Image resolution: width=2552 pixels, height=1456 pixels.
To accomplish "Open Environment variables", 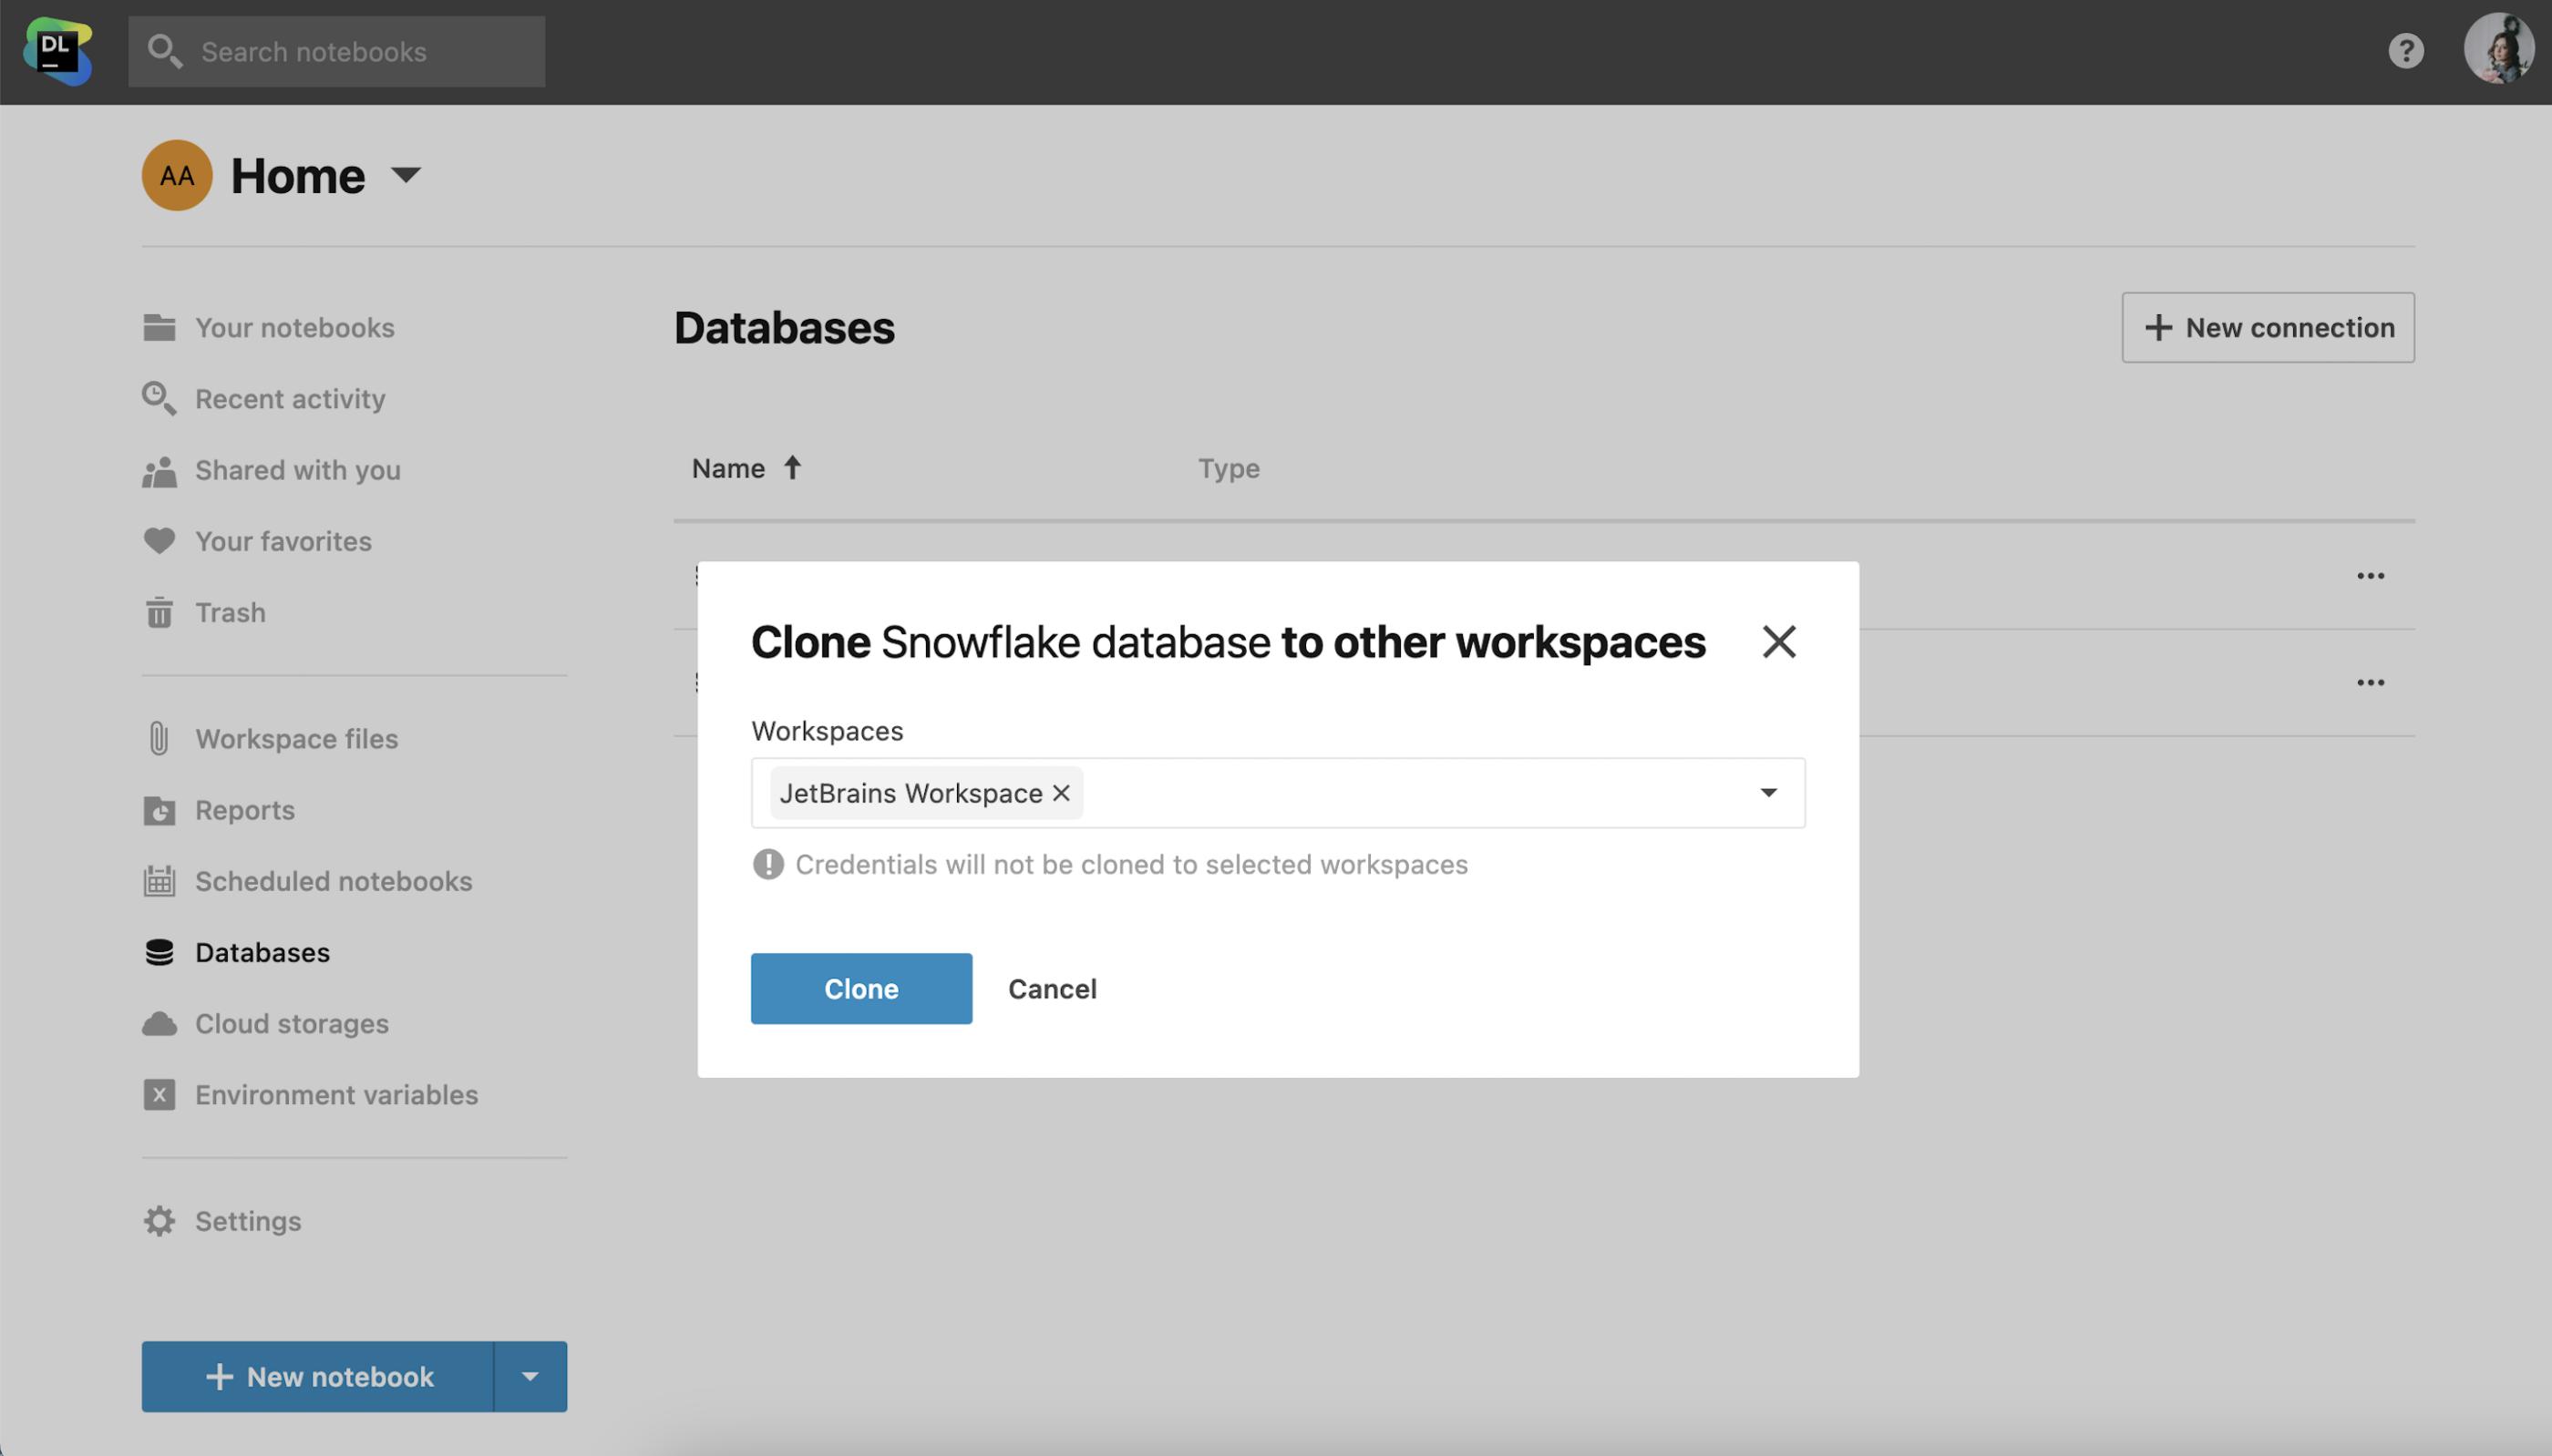I will [336, 1095].
